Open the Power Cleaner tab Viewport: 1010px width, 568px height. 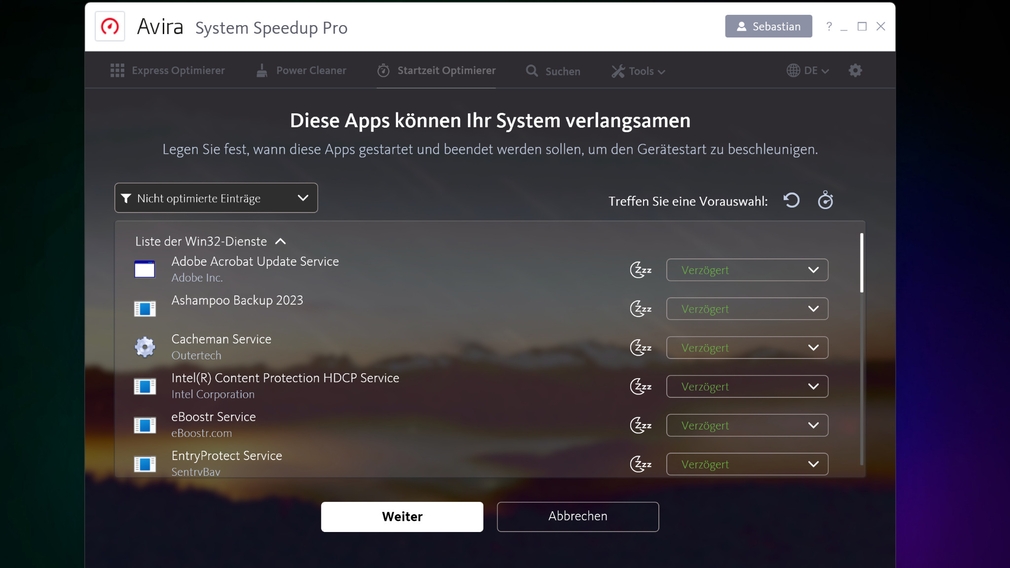tap(301, 71)
